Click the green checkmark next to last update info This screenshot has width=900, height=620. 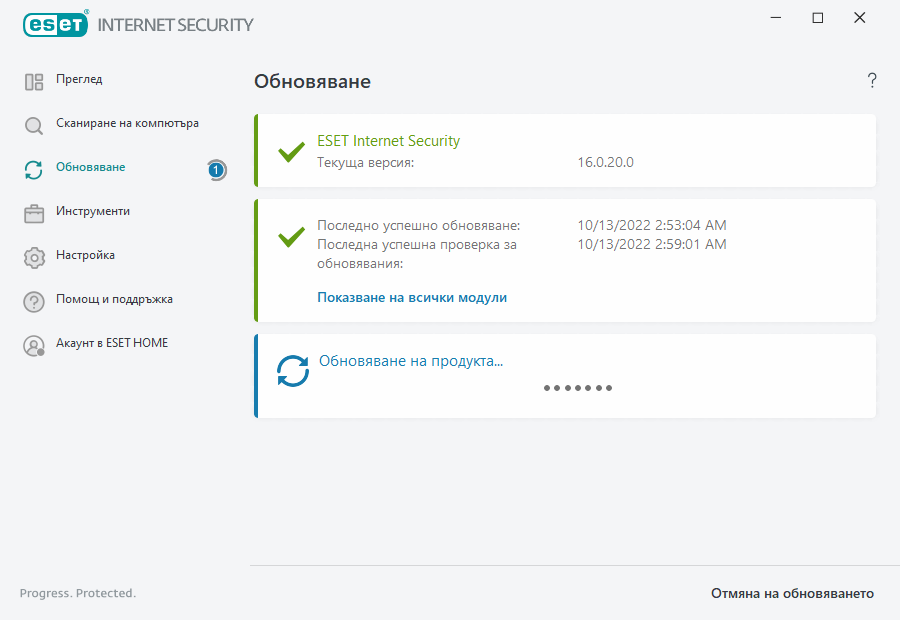click(x=291, y=238)
